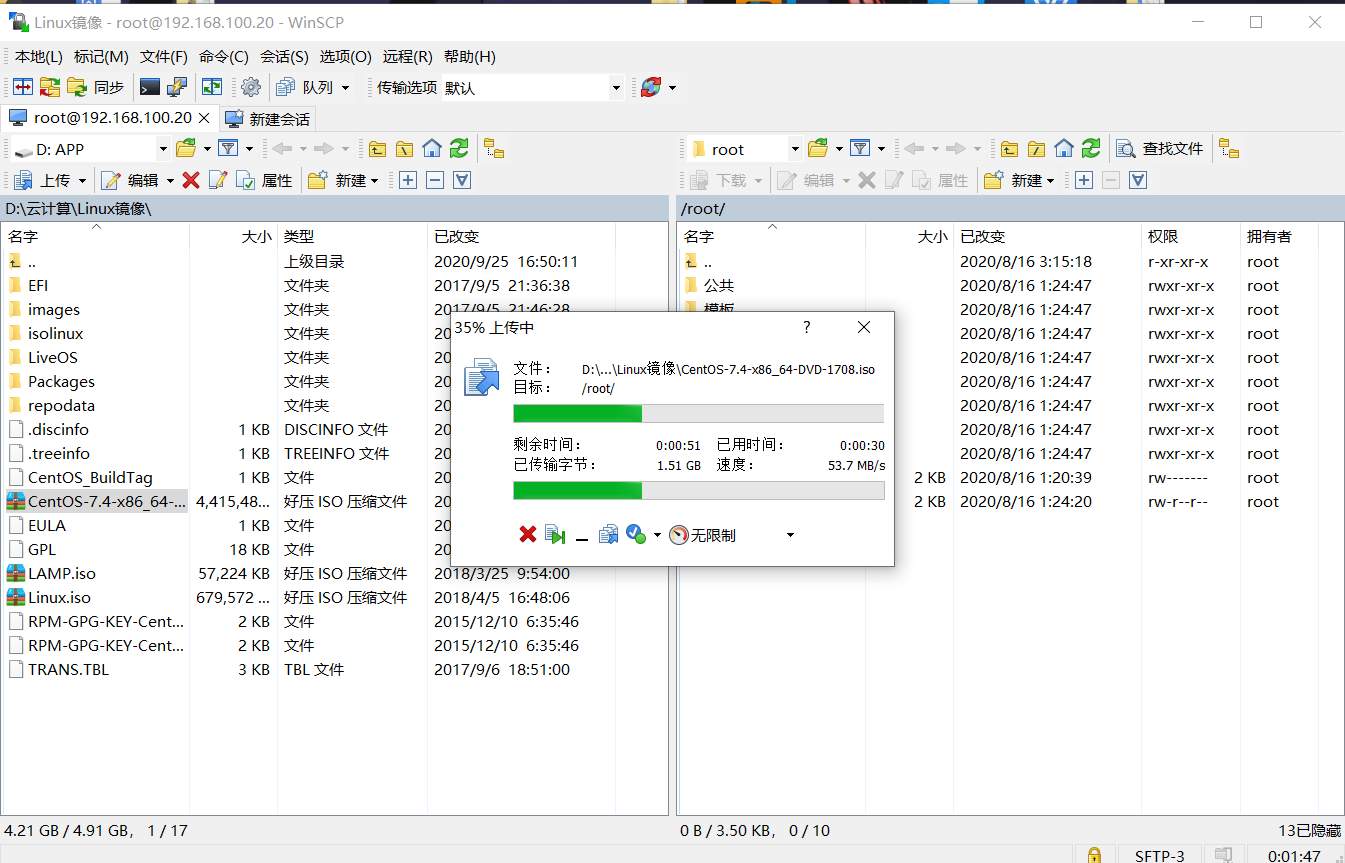Open the 命令(C) menu

point(224,57)
